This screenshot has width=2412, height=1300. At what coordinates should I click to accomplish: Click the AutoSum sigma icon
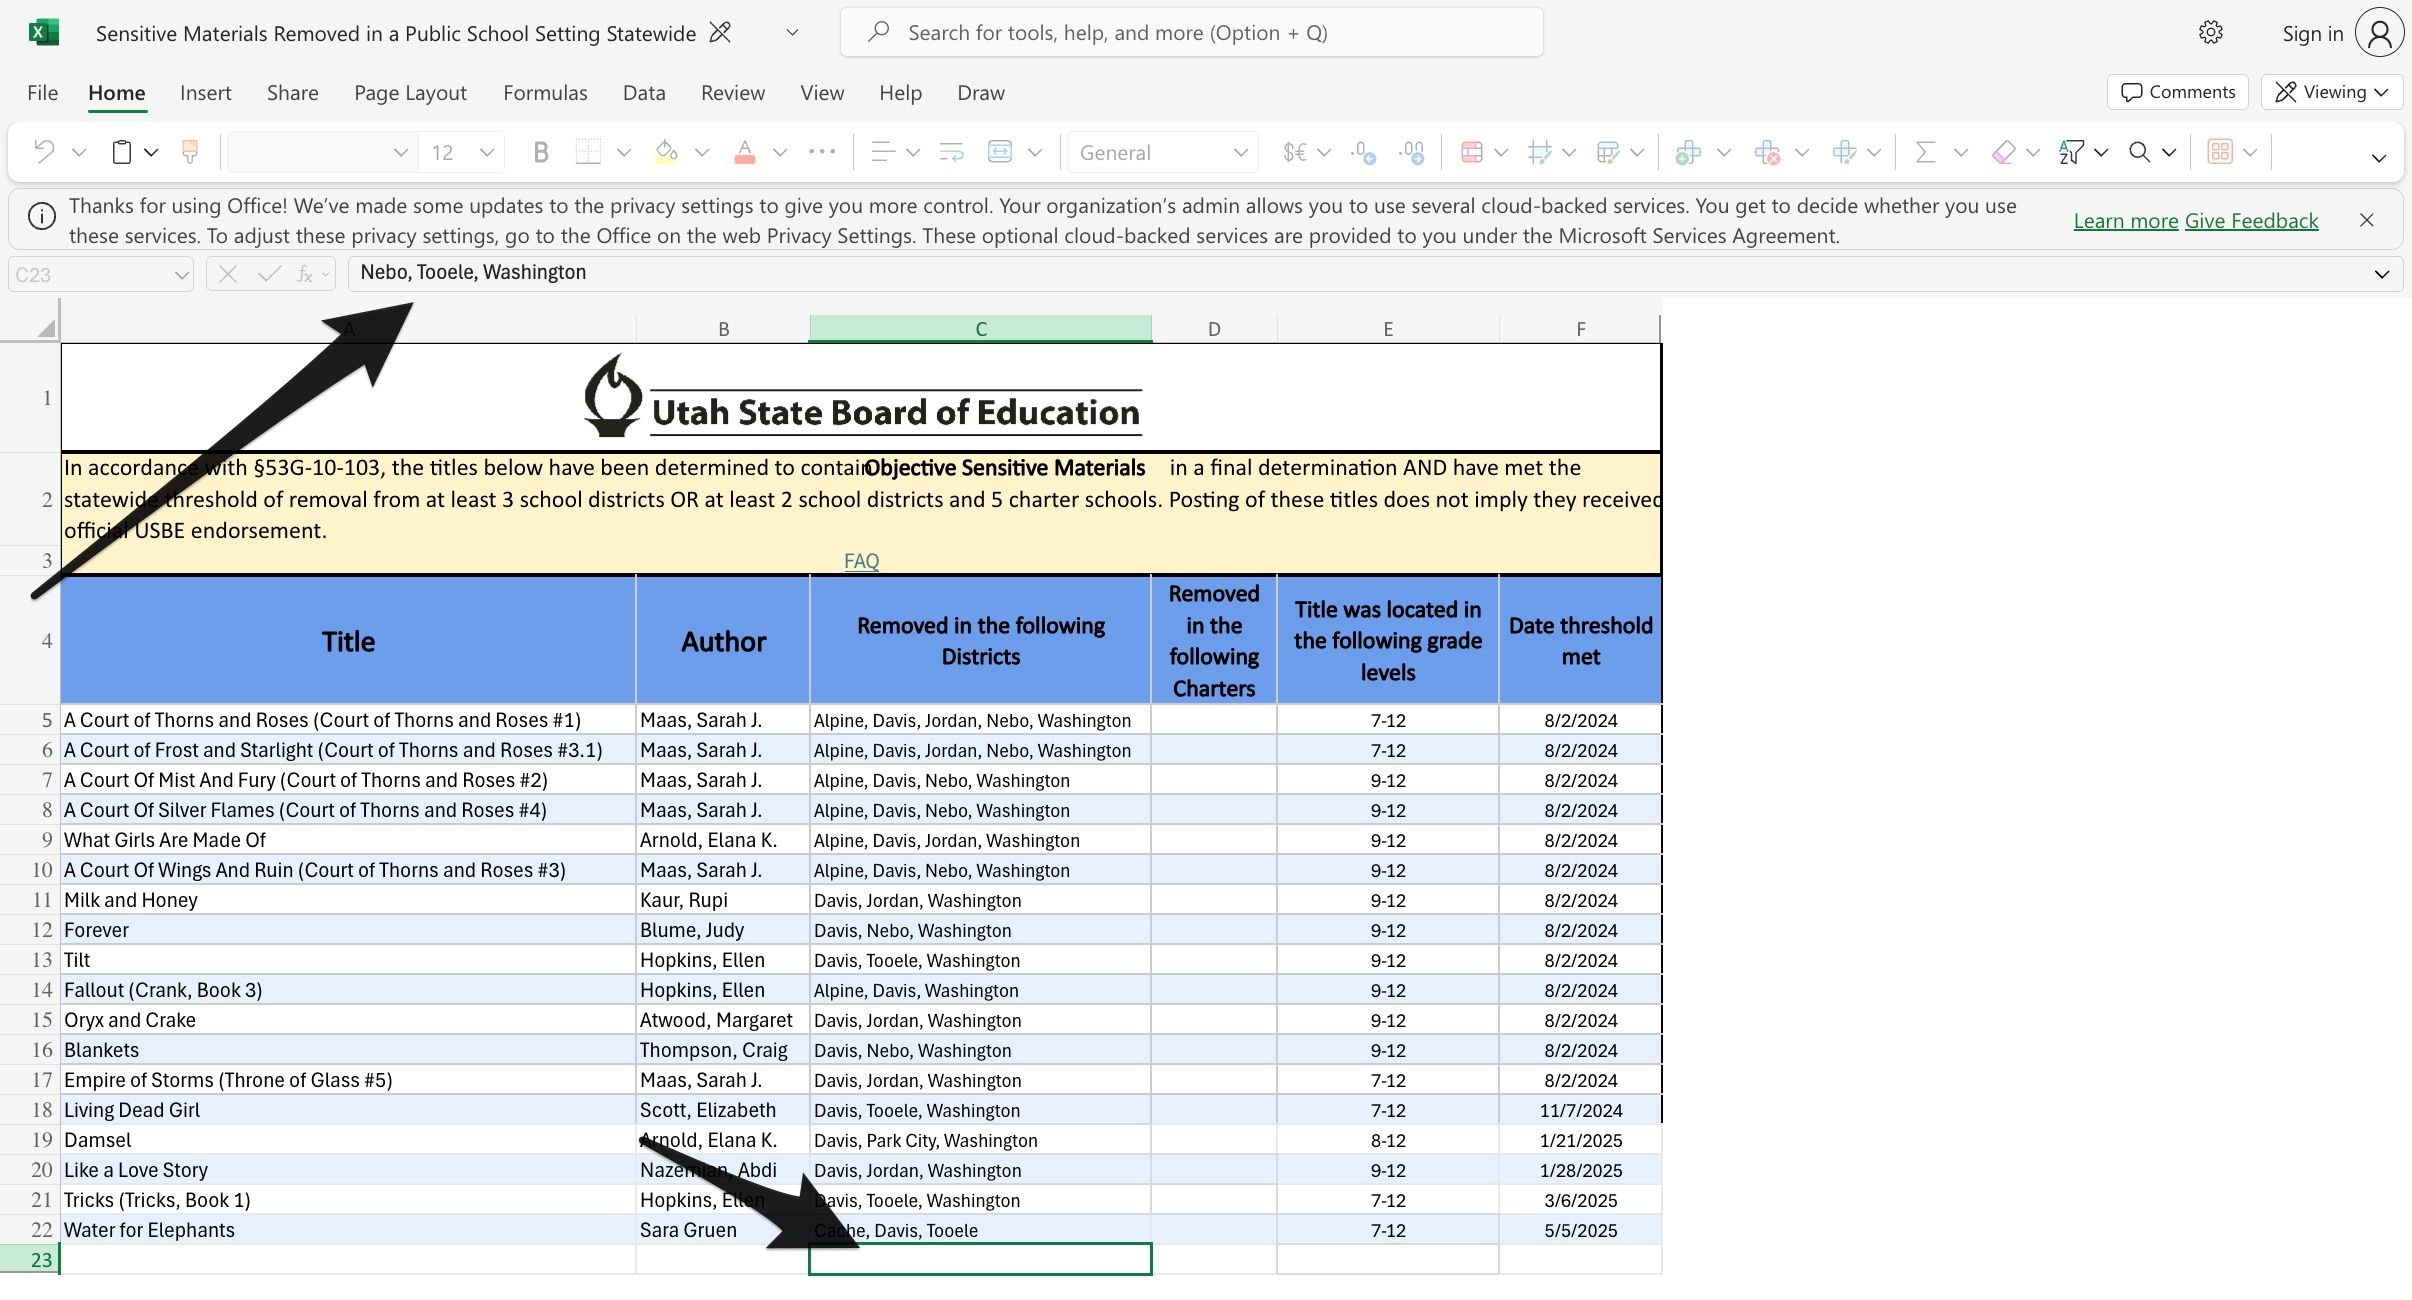1924,152
